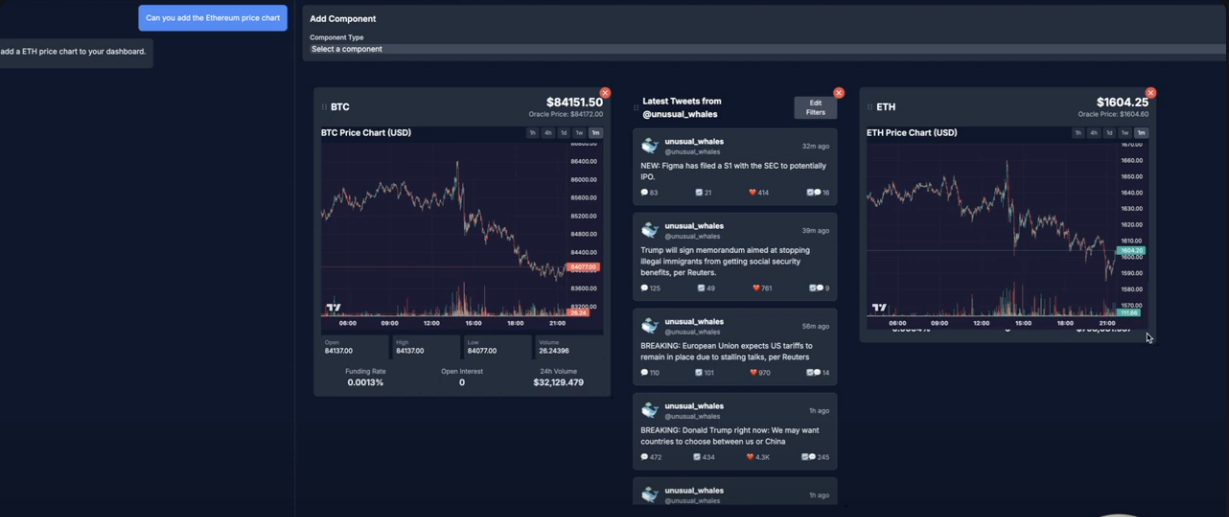Remove the ETH widget with its red X
The height and width of the screenshot is (517, 1229).
click(1151, 93)
